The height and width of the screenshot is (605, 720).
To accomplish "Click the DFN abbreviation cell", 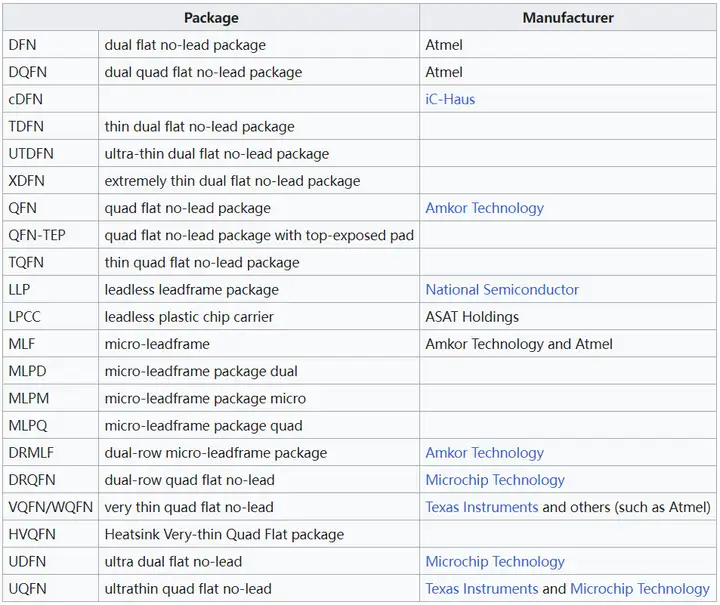I will (51, 45).
